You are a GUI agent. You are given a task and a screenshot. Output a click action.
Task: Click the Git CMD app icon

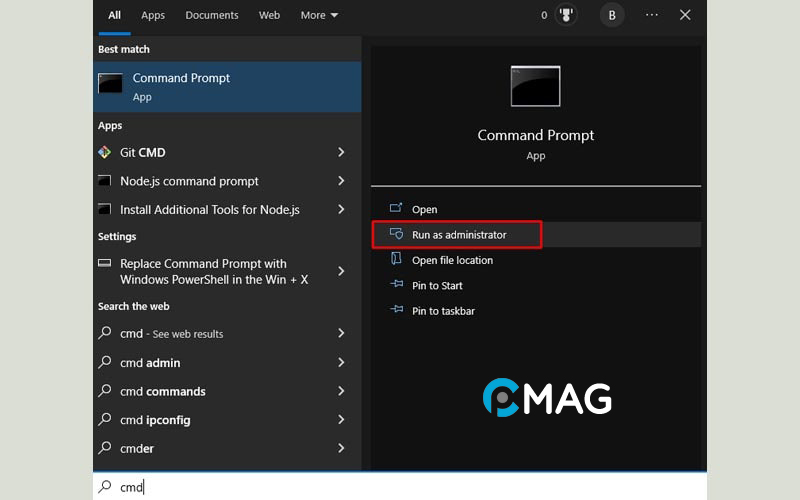coord(104,152)
